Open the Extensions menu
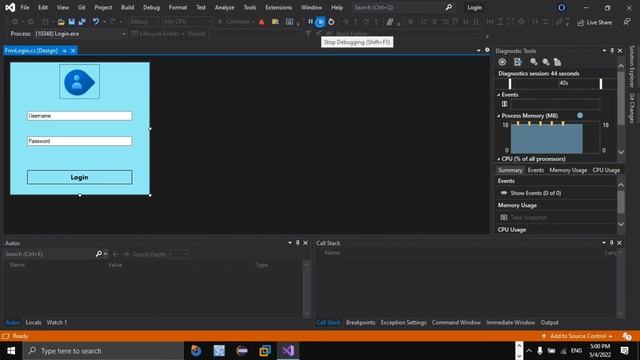Image resolution: width=640 pixels, height=360 pixels. pyautogui.click(x=278, y=7)
